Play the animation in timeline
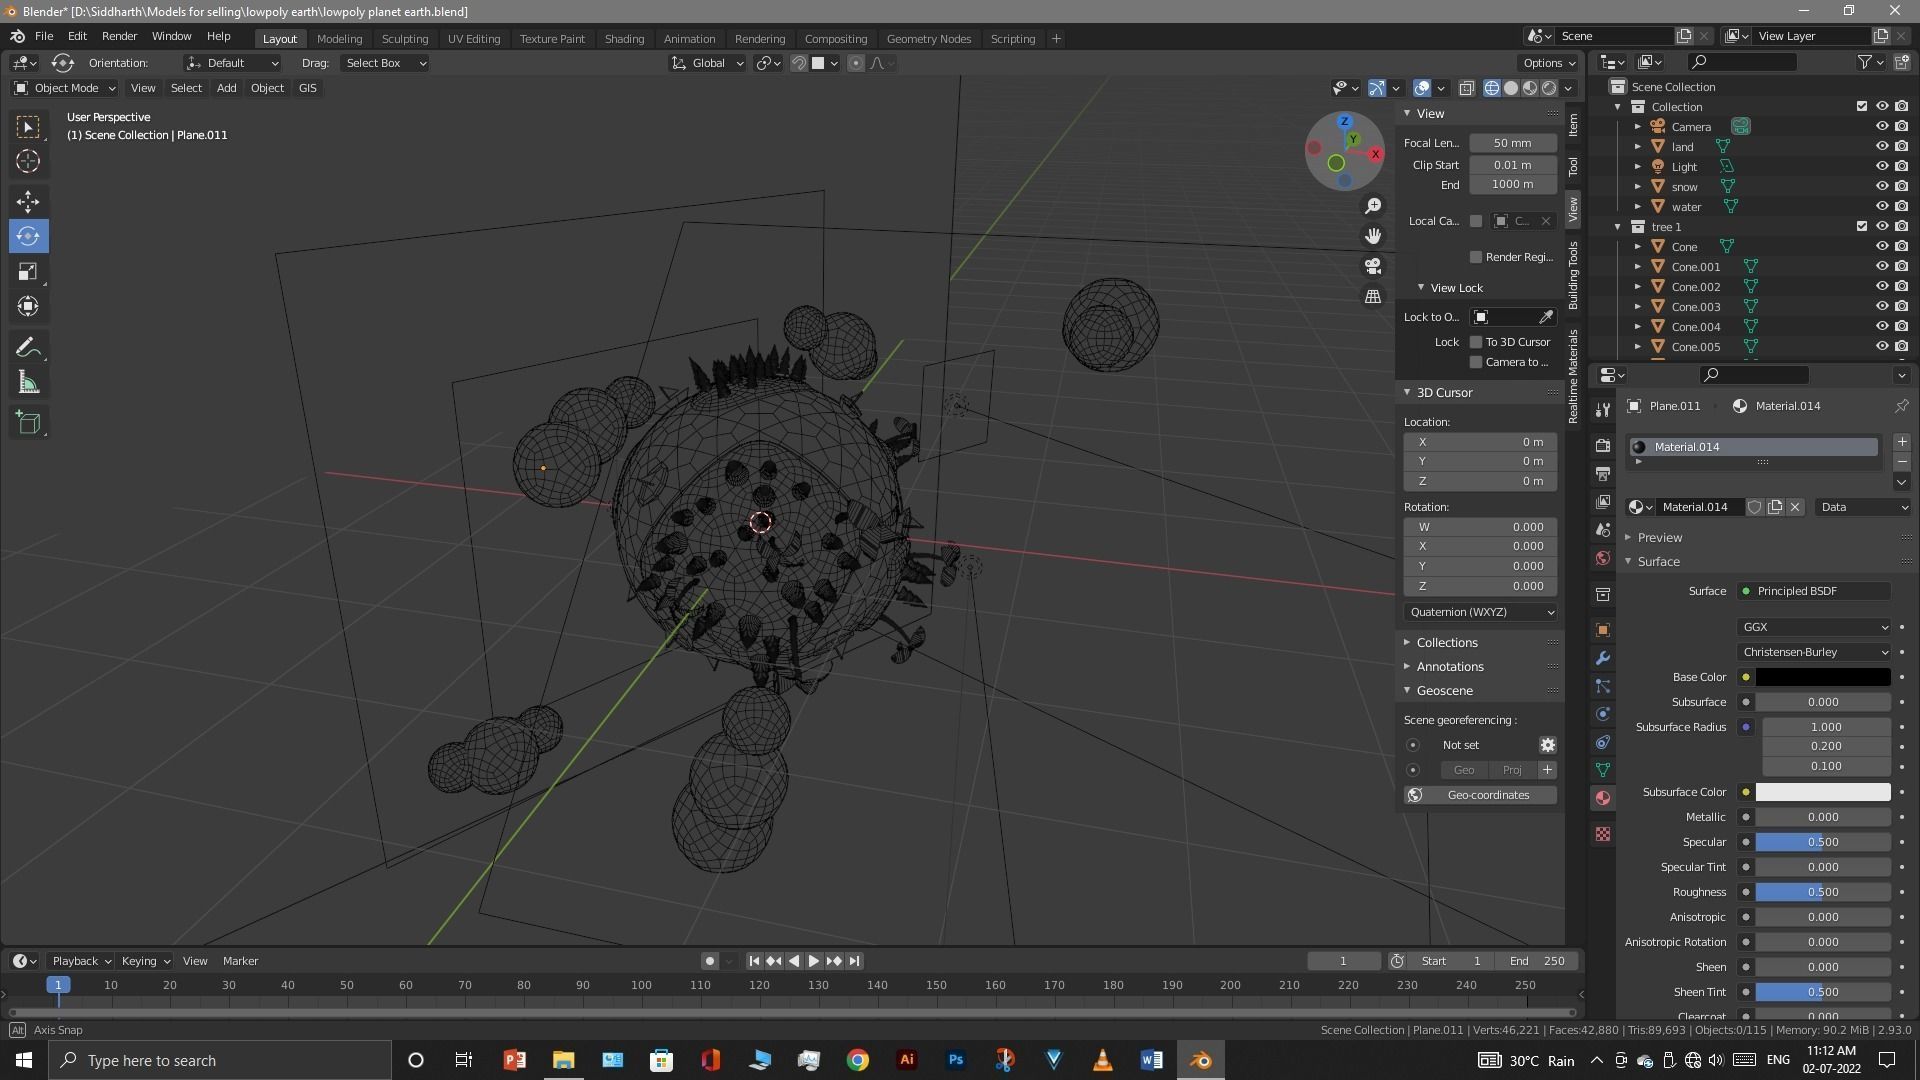Image resolution: width=1920 pixels, height=1080 pixels. tap(813, 961)
